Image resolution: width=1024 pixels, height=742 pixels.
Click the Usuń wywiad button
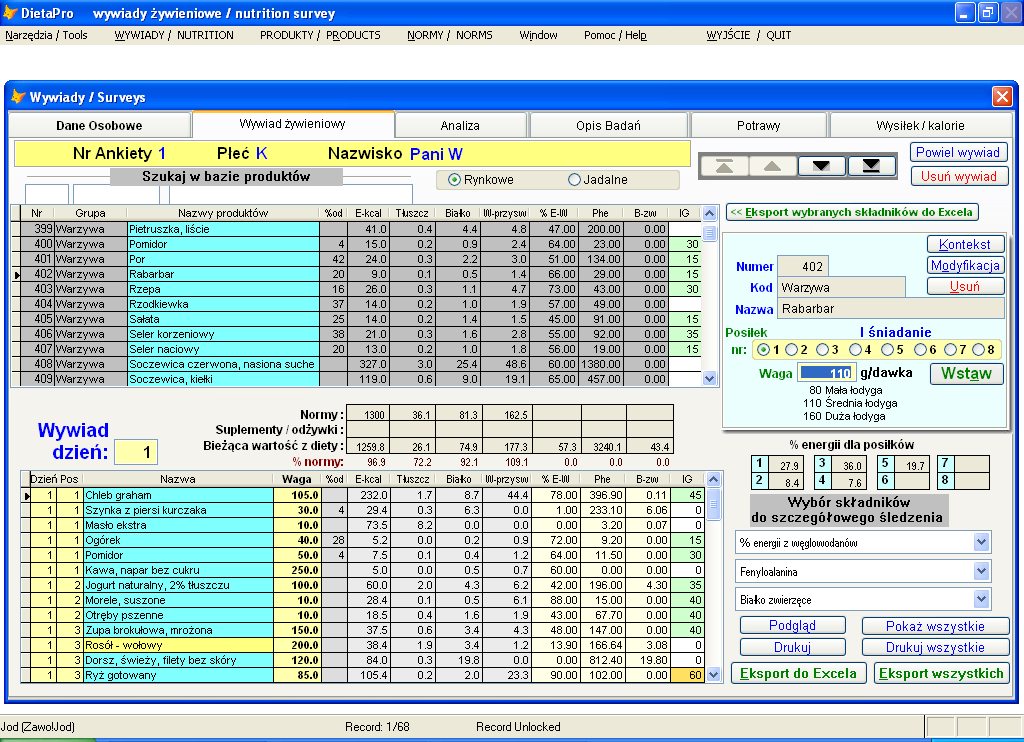tap(959, 176)
